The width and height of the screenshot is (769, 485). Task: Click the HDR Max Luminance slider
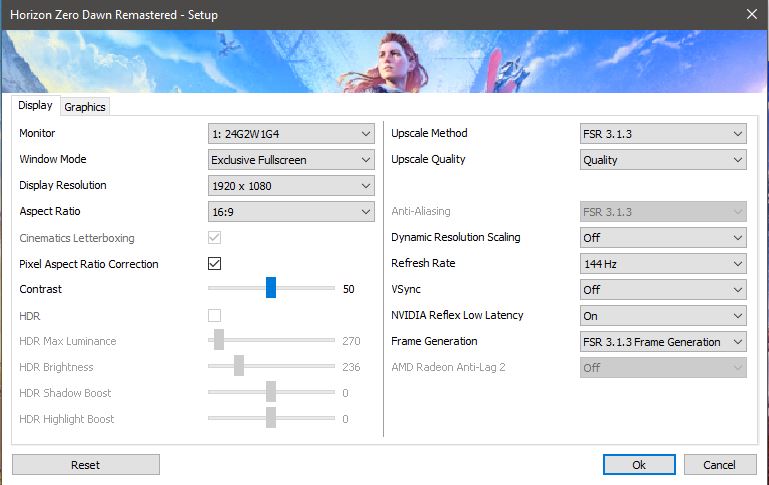[271, 339]
